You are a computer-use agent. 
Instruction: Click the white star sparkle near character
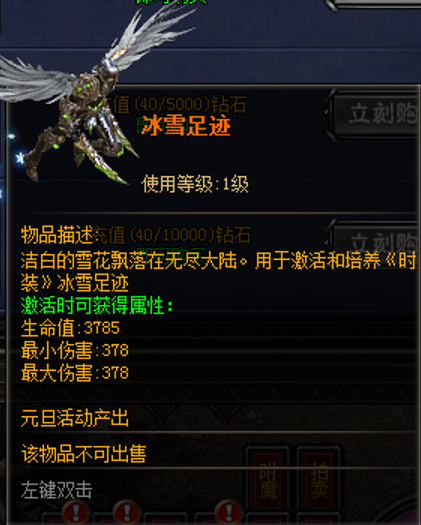[20, 157]
